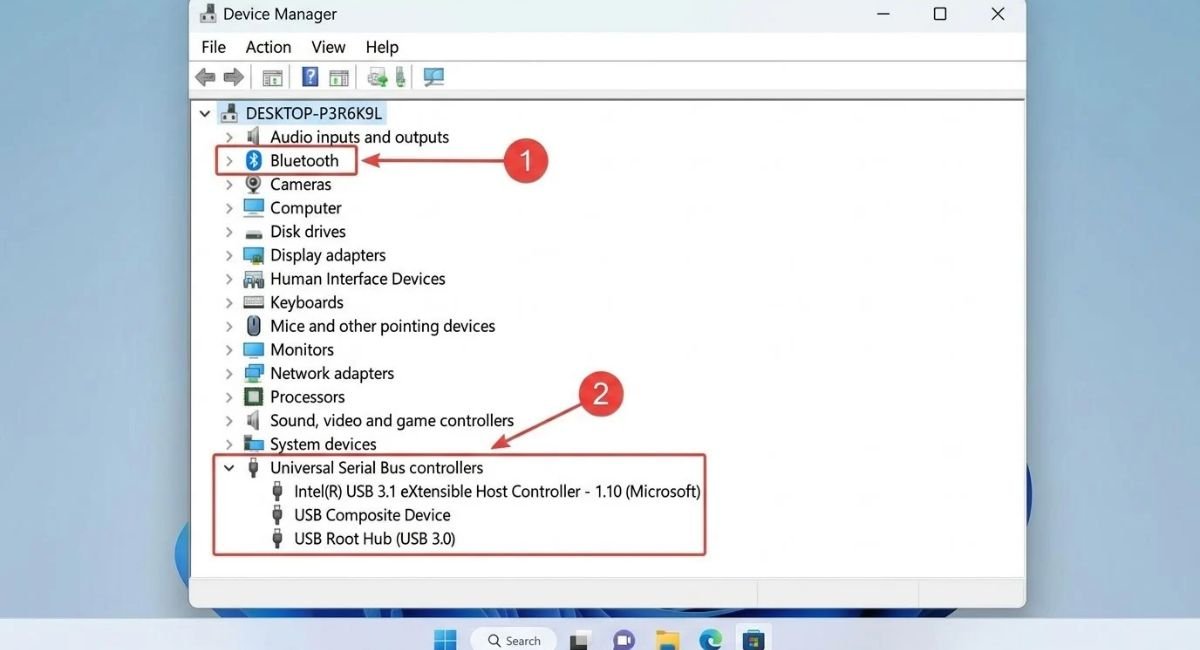Click the Back arrow toolbar icon
The image size is (1200, 650).
205,77
